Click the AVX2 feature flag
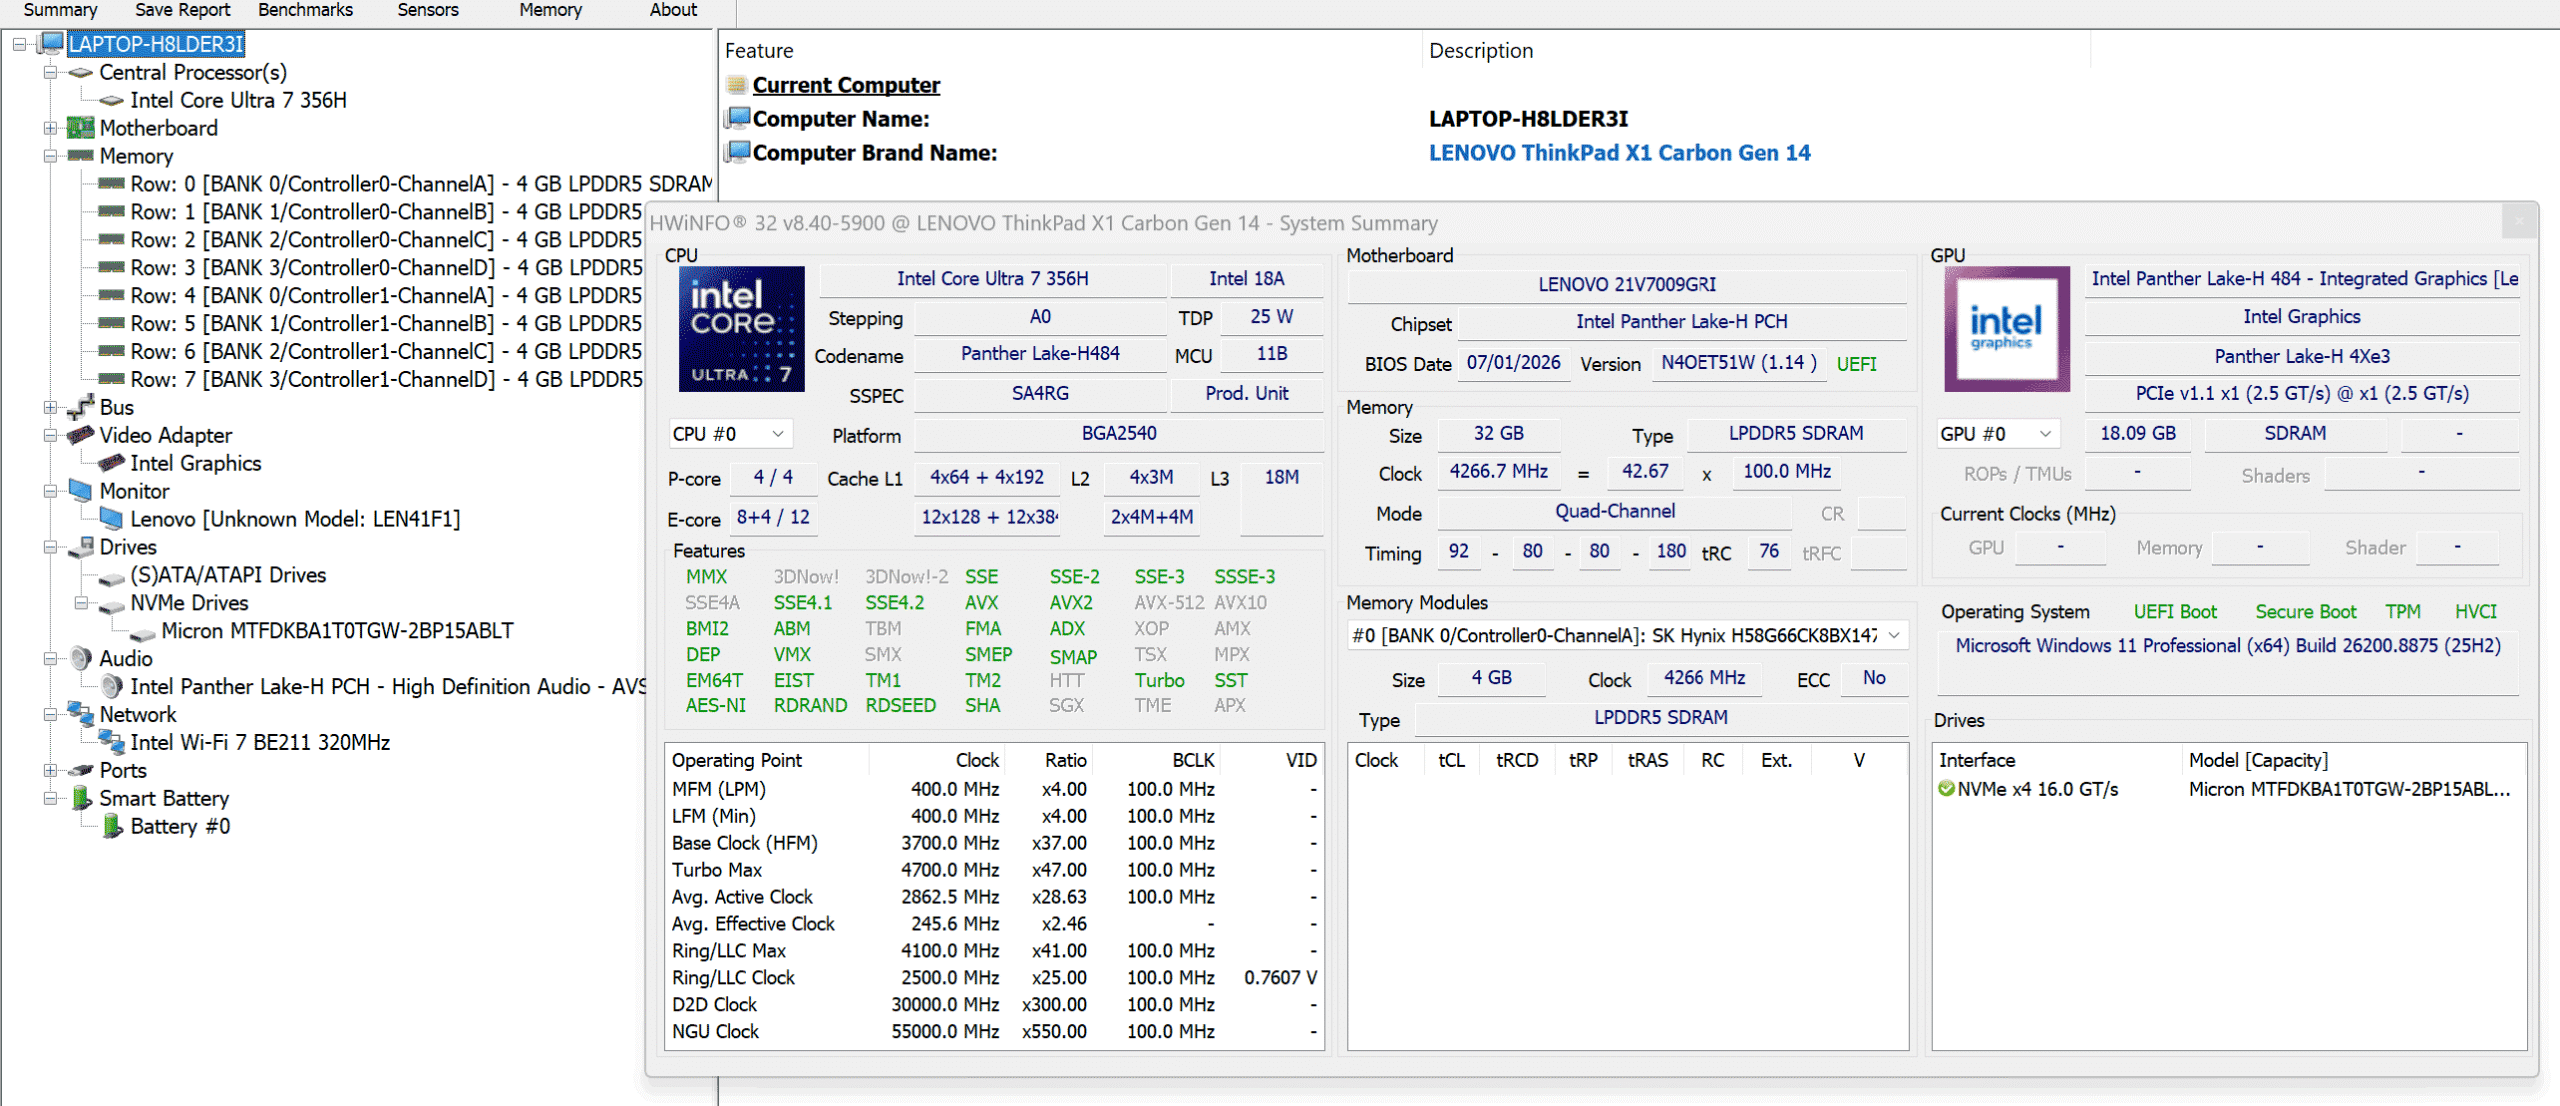The height and width of the screenshot is (1106, 2560). (x=1070, y=603)
